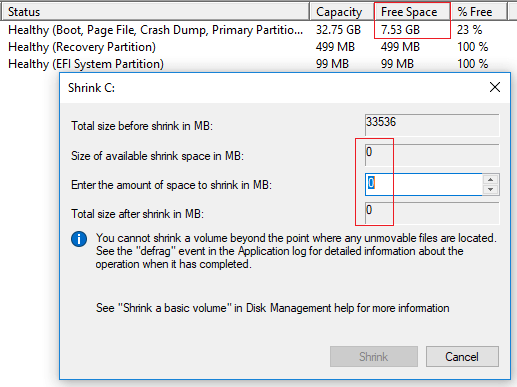The width and height of the screenshot is (517, 387).
Task: Click the 23 % free cell
Action: pyautogui.click(x=469, y=30)
